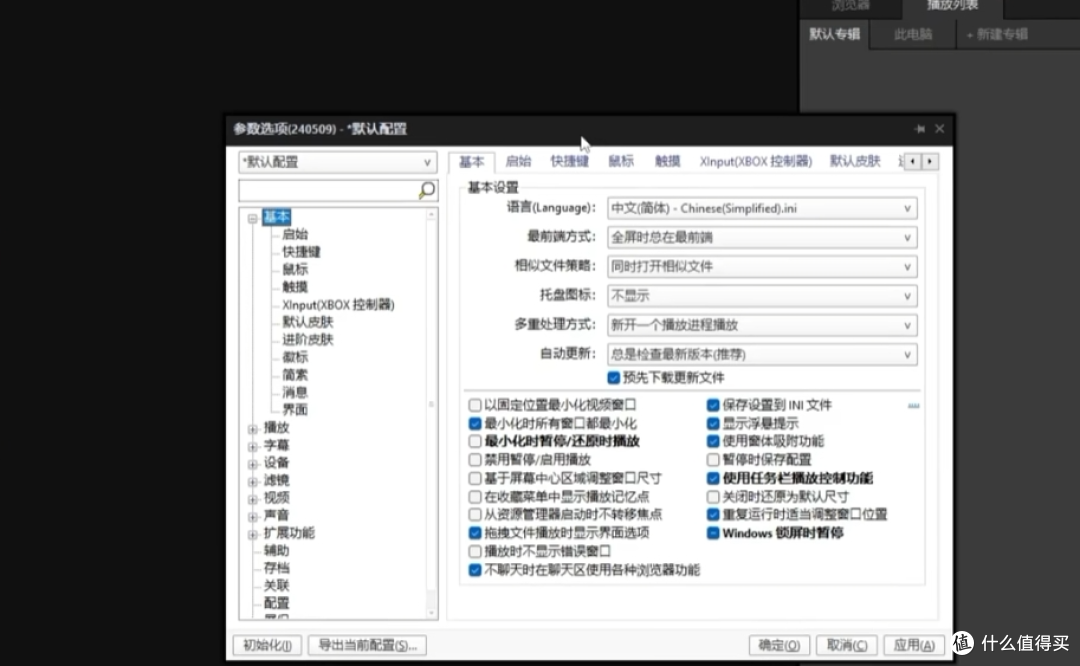This screenshot has height=666, width=1080.
Task: Click the 取消(C) button
Action: (847, 645)
